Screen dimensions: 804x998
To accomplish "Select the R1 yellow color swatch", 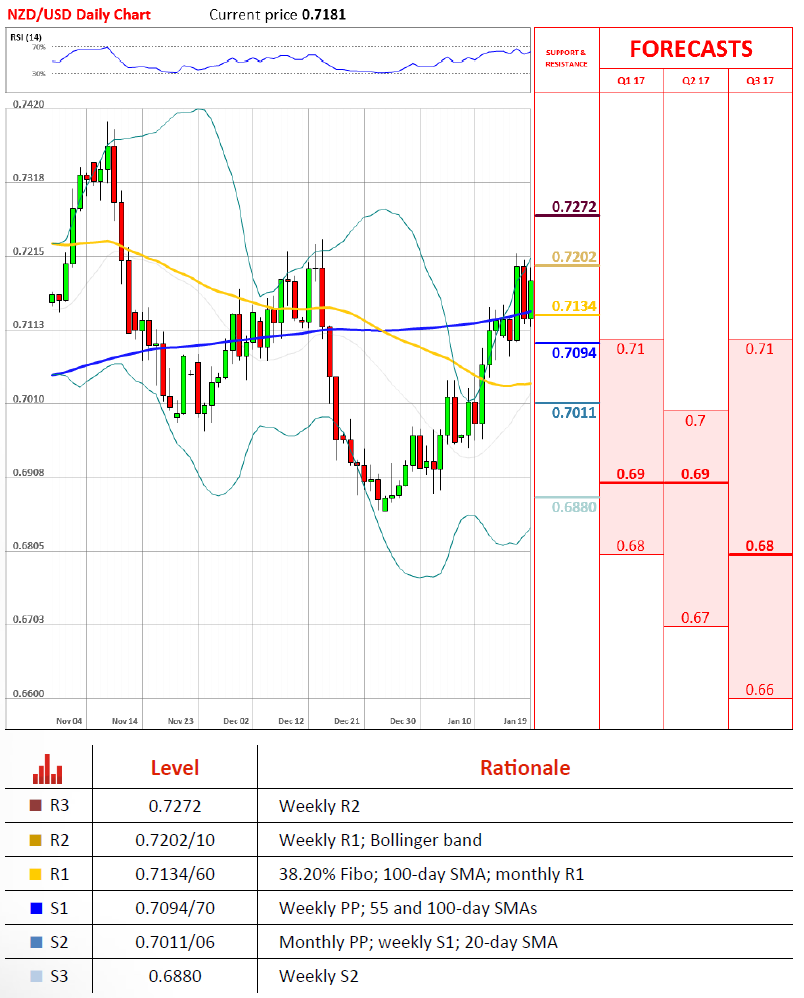I will coord(36,874).
